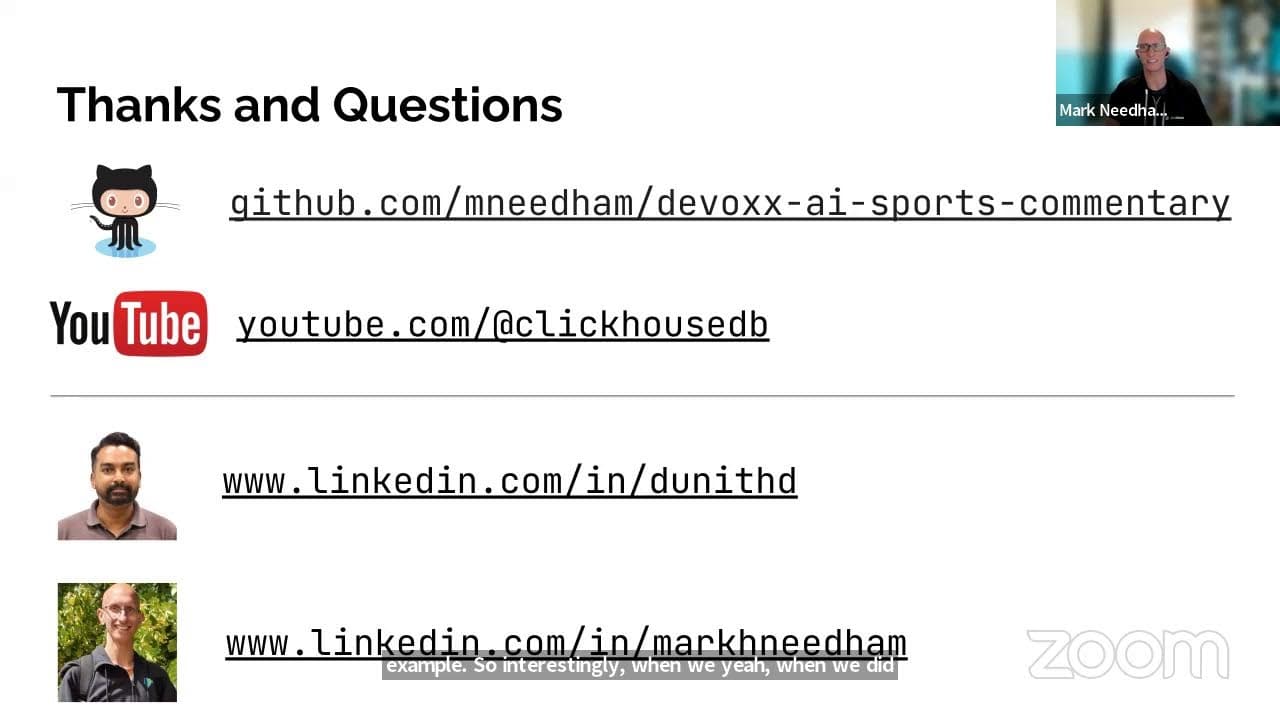Open the linkedin.com/in/dunithd link

[510, 481]
